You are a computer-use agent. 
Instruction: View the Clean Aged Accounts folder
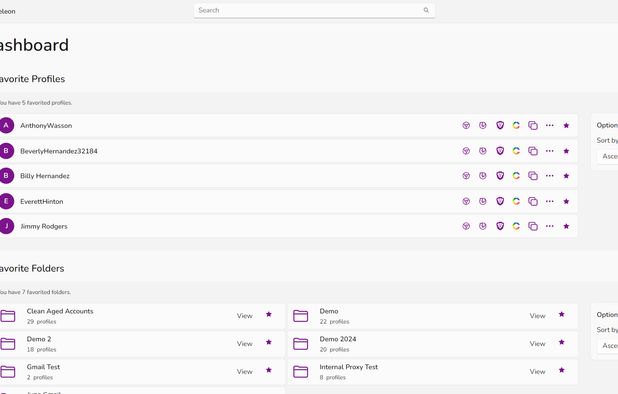pos(244,316)
